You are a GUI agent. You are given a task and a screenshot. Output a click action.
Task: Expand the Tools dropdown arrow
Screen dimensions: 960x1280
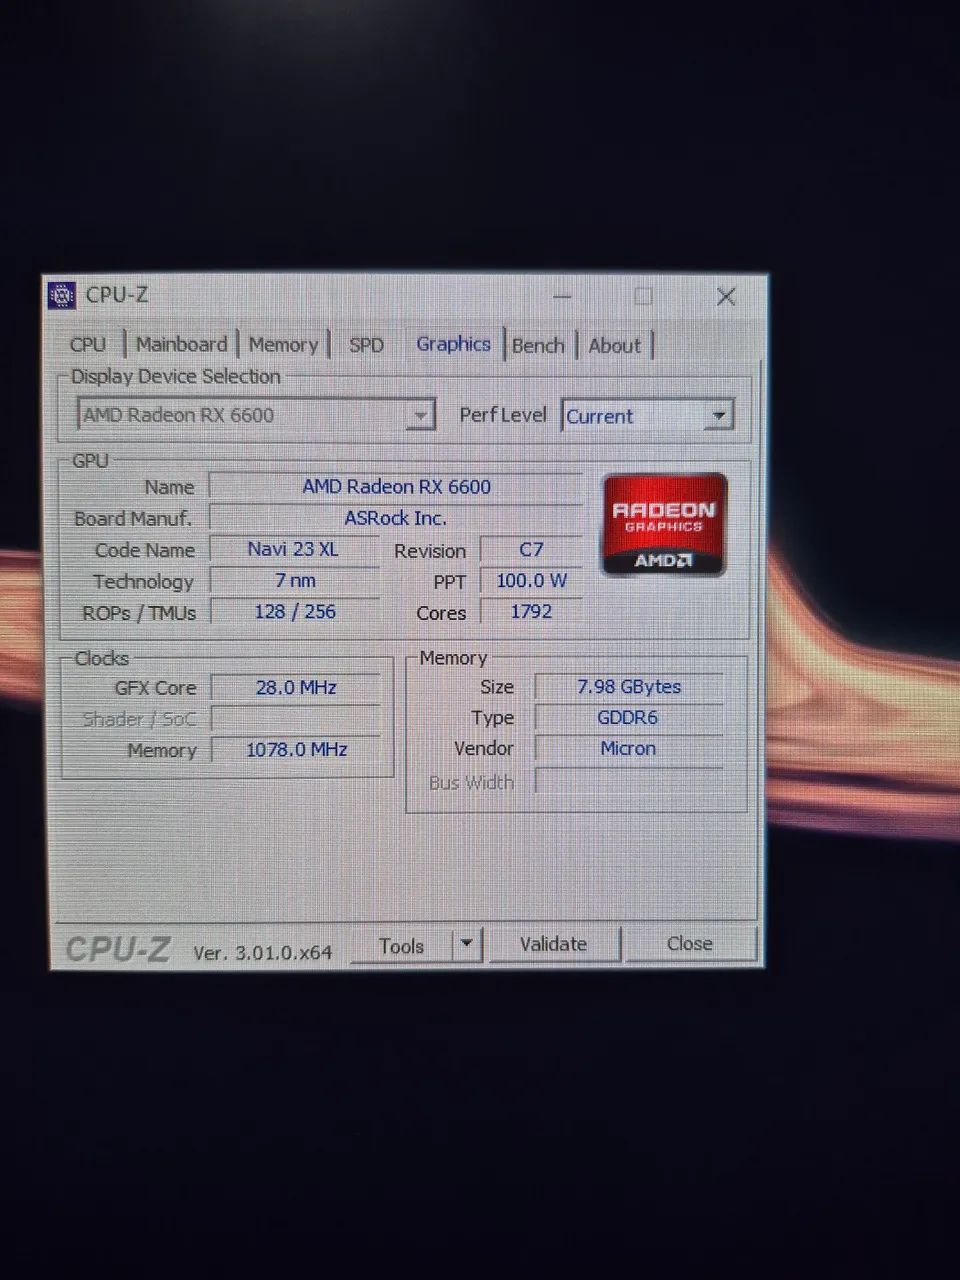467,945
